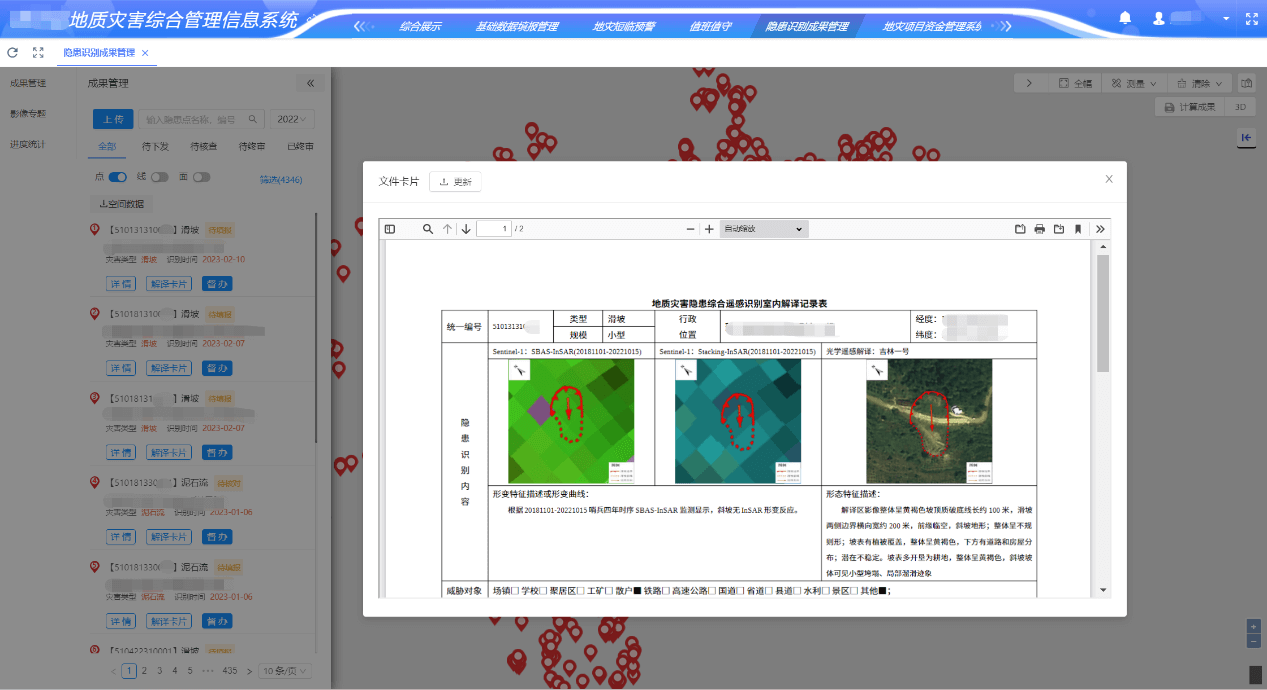
Task: Open search in the PDF viewer
Action: coord(428,229)
